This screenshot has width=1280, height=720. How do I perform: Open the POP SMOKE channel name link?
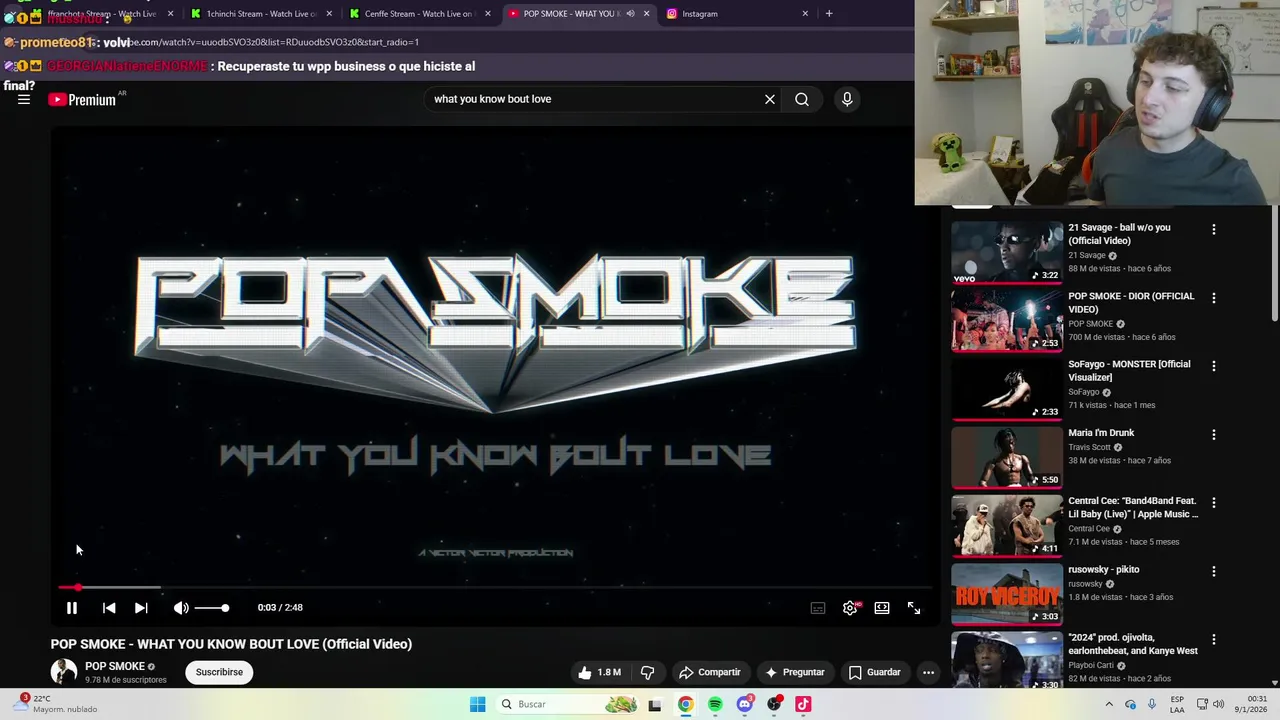pos(115,666)
